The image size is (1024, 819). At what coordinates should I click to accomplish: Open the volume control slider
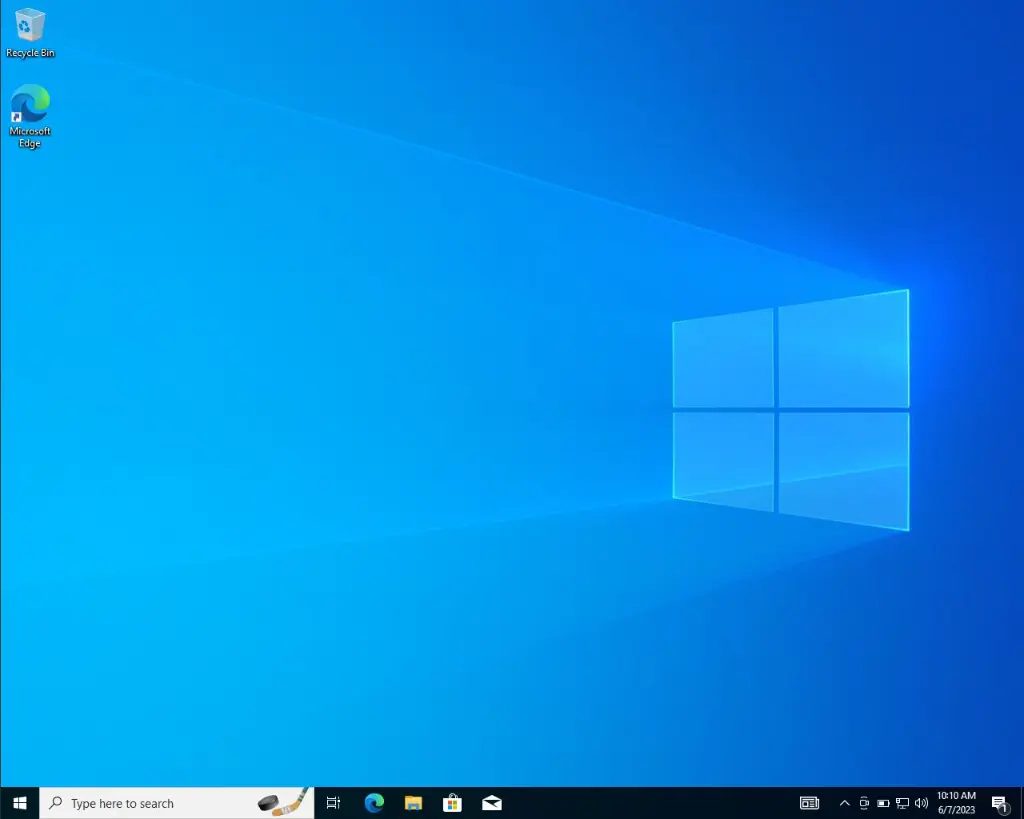[920, 803]
